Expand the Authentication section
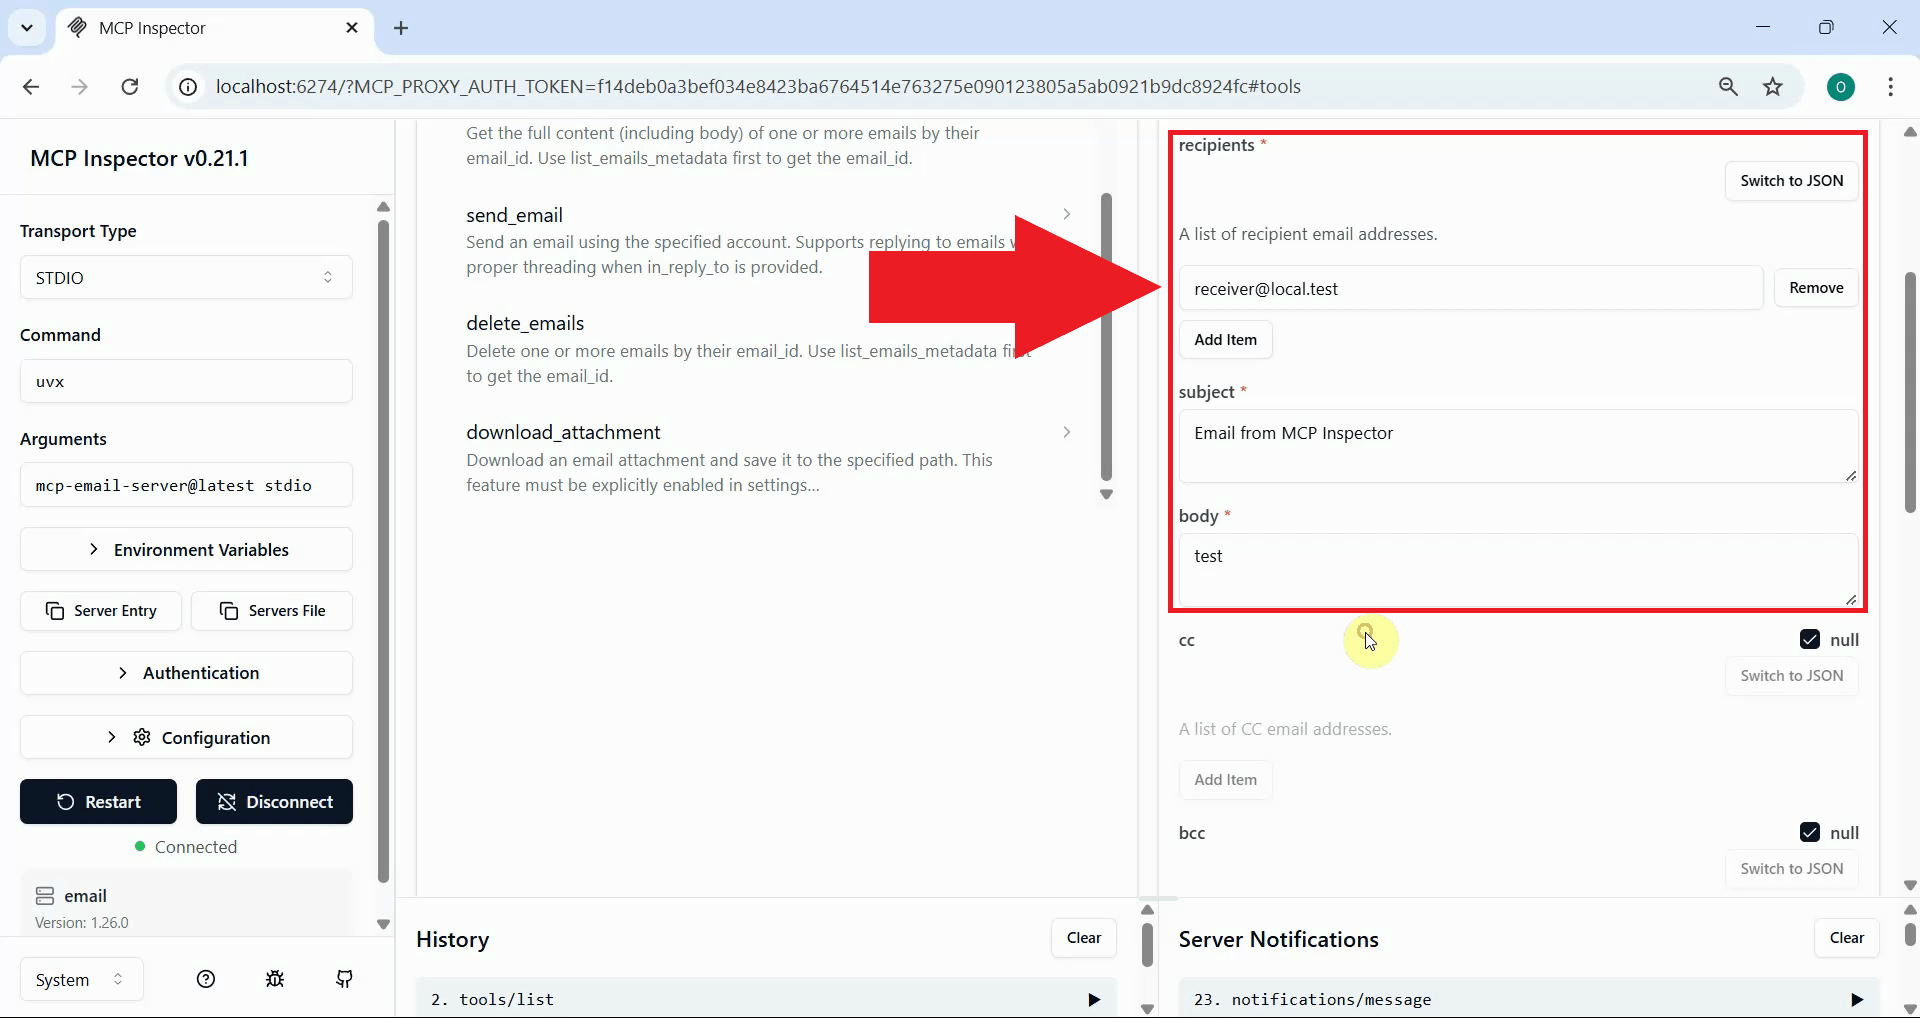Image resolution: width=1920 pixels, height=1018 pixels. (186, 673)
